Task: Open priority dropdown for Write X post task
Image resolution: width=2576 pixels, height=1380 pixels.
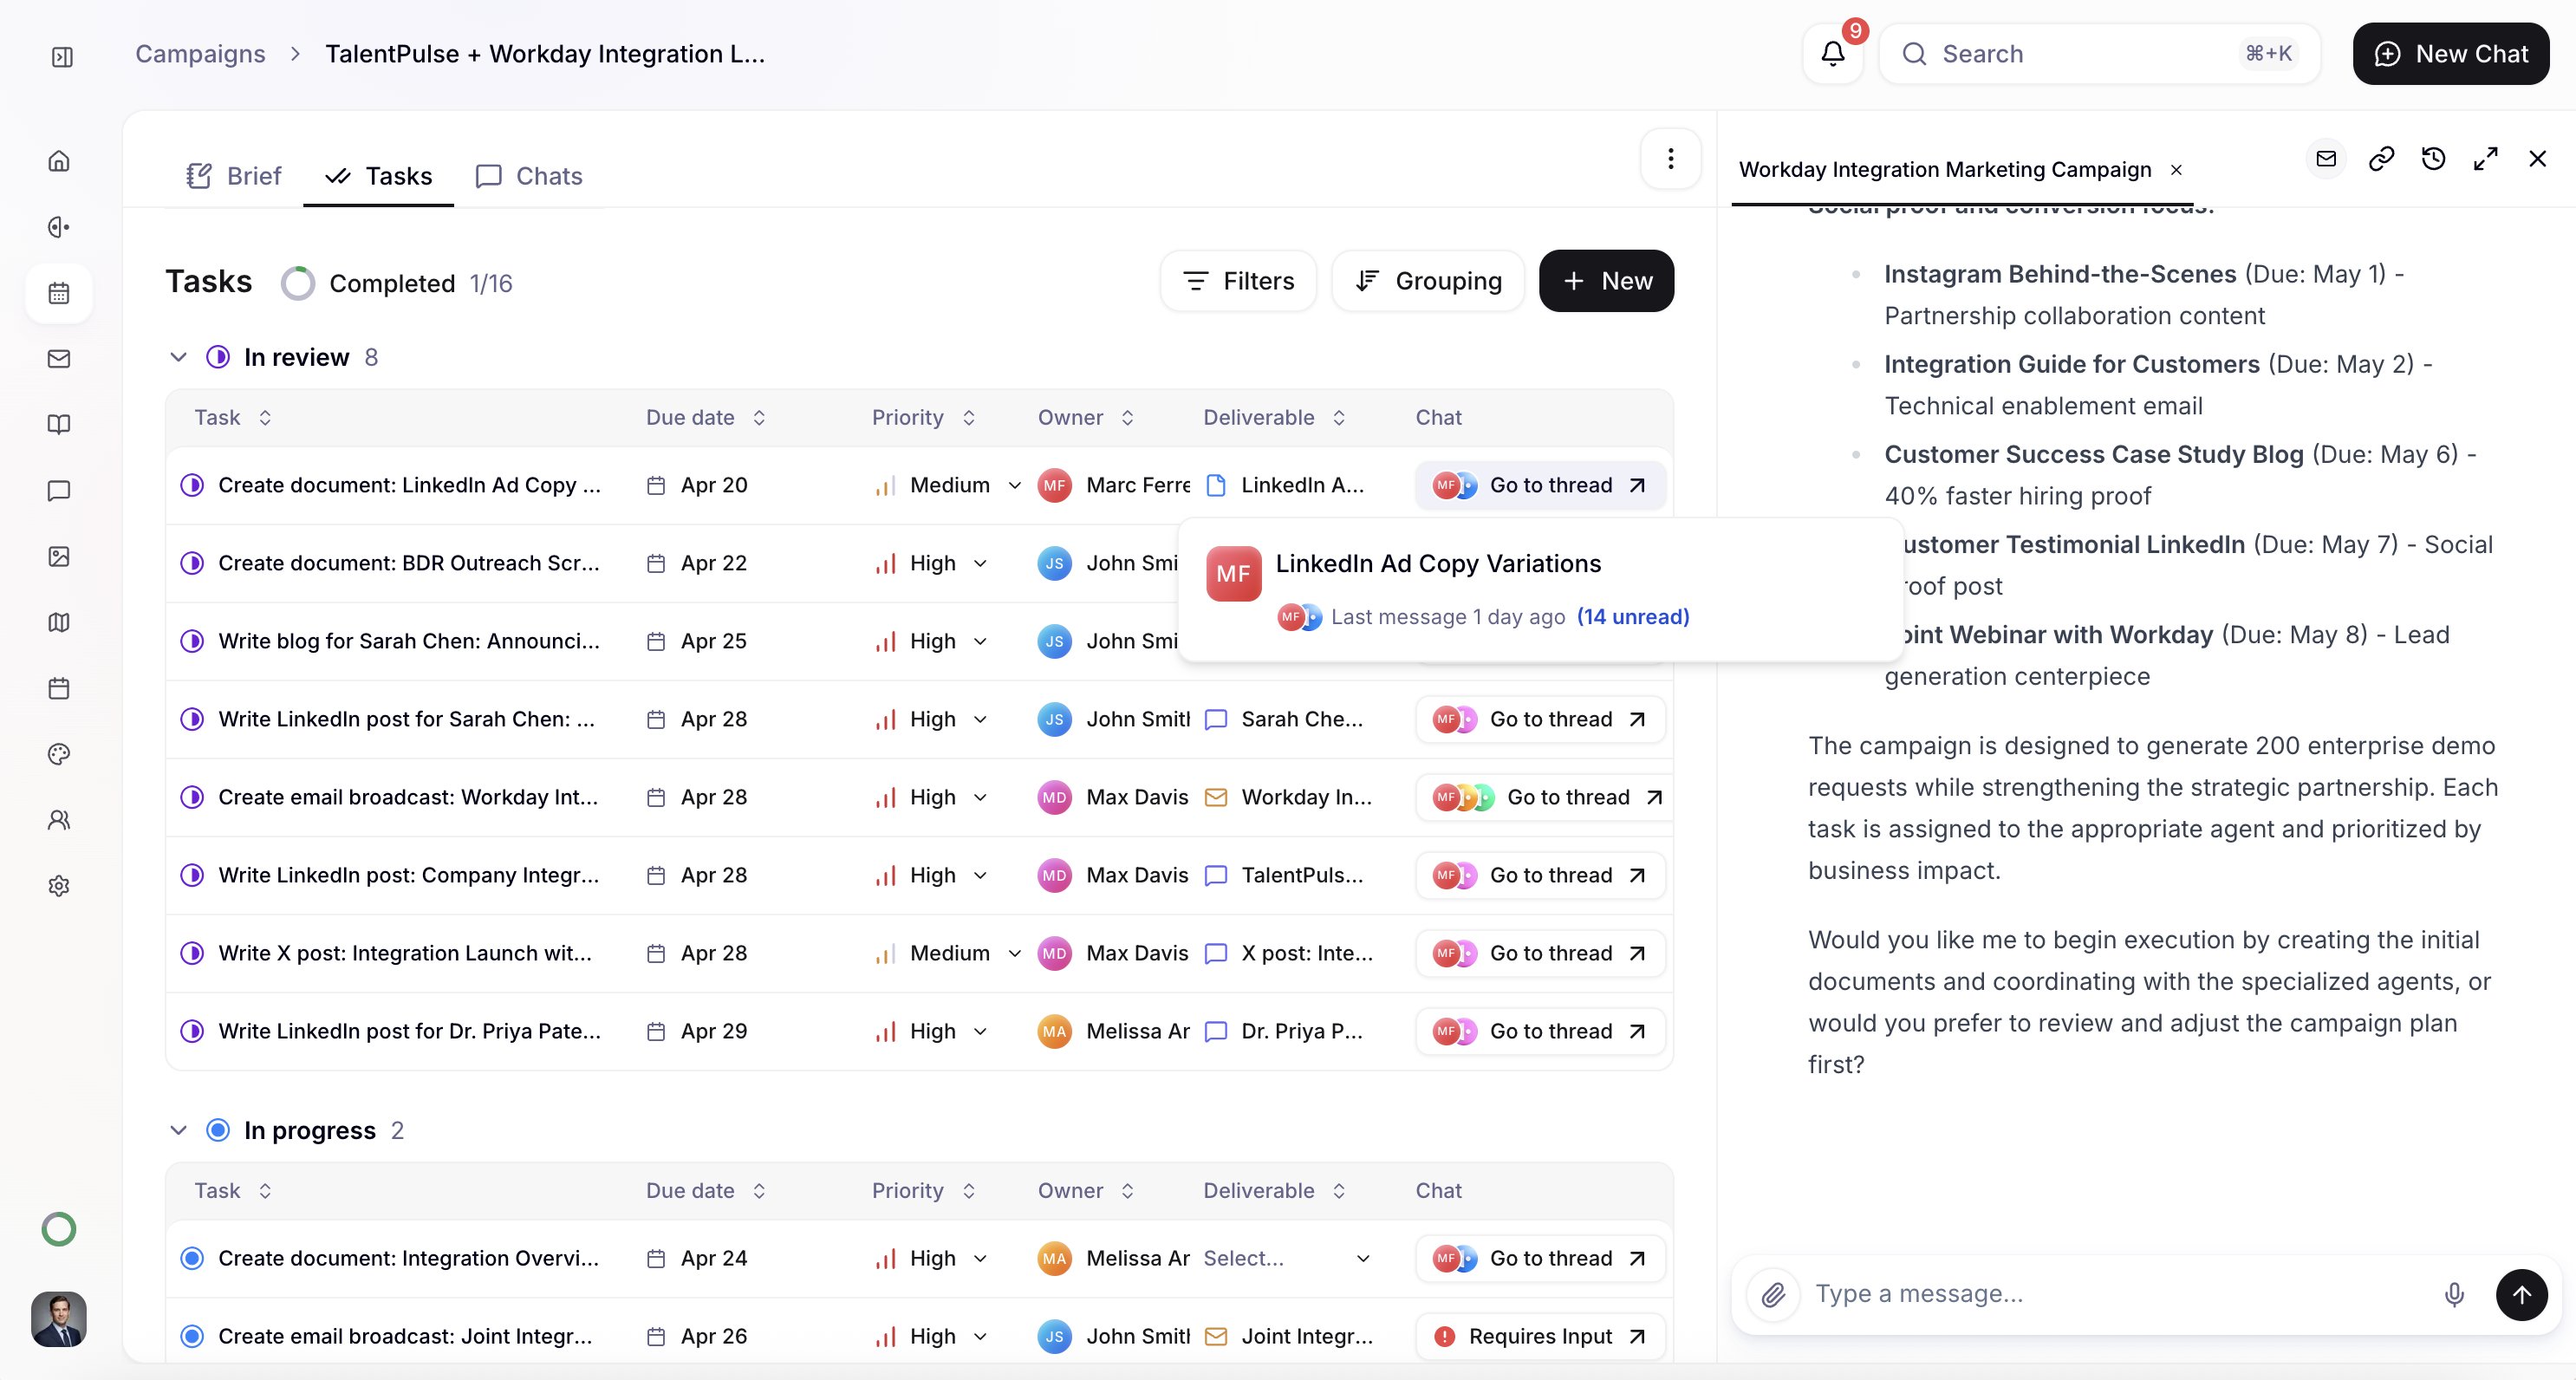Action: point(948,953)
